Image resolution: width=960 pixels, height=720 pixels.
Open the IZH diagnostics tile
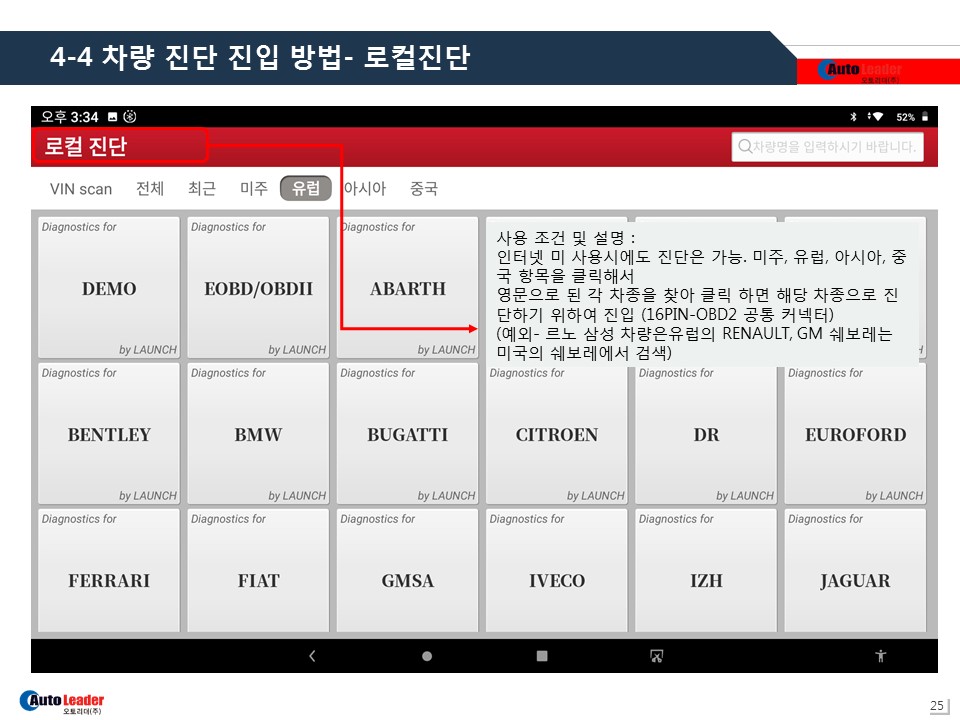(706, 571)
